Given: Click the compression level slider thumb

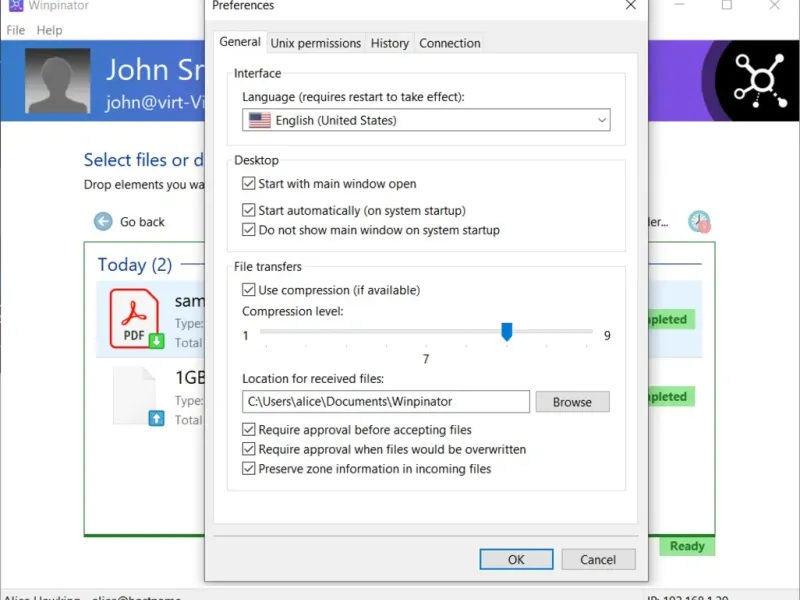Looking at the screenshot, I should pos(507,332).
